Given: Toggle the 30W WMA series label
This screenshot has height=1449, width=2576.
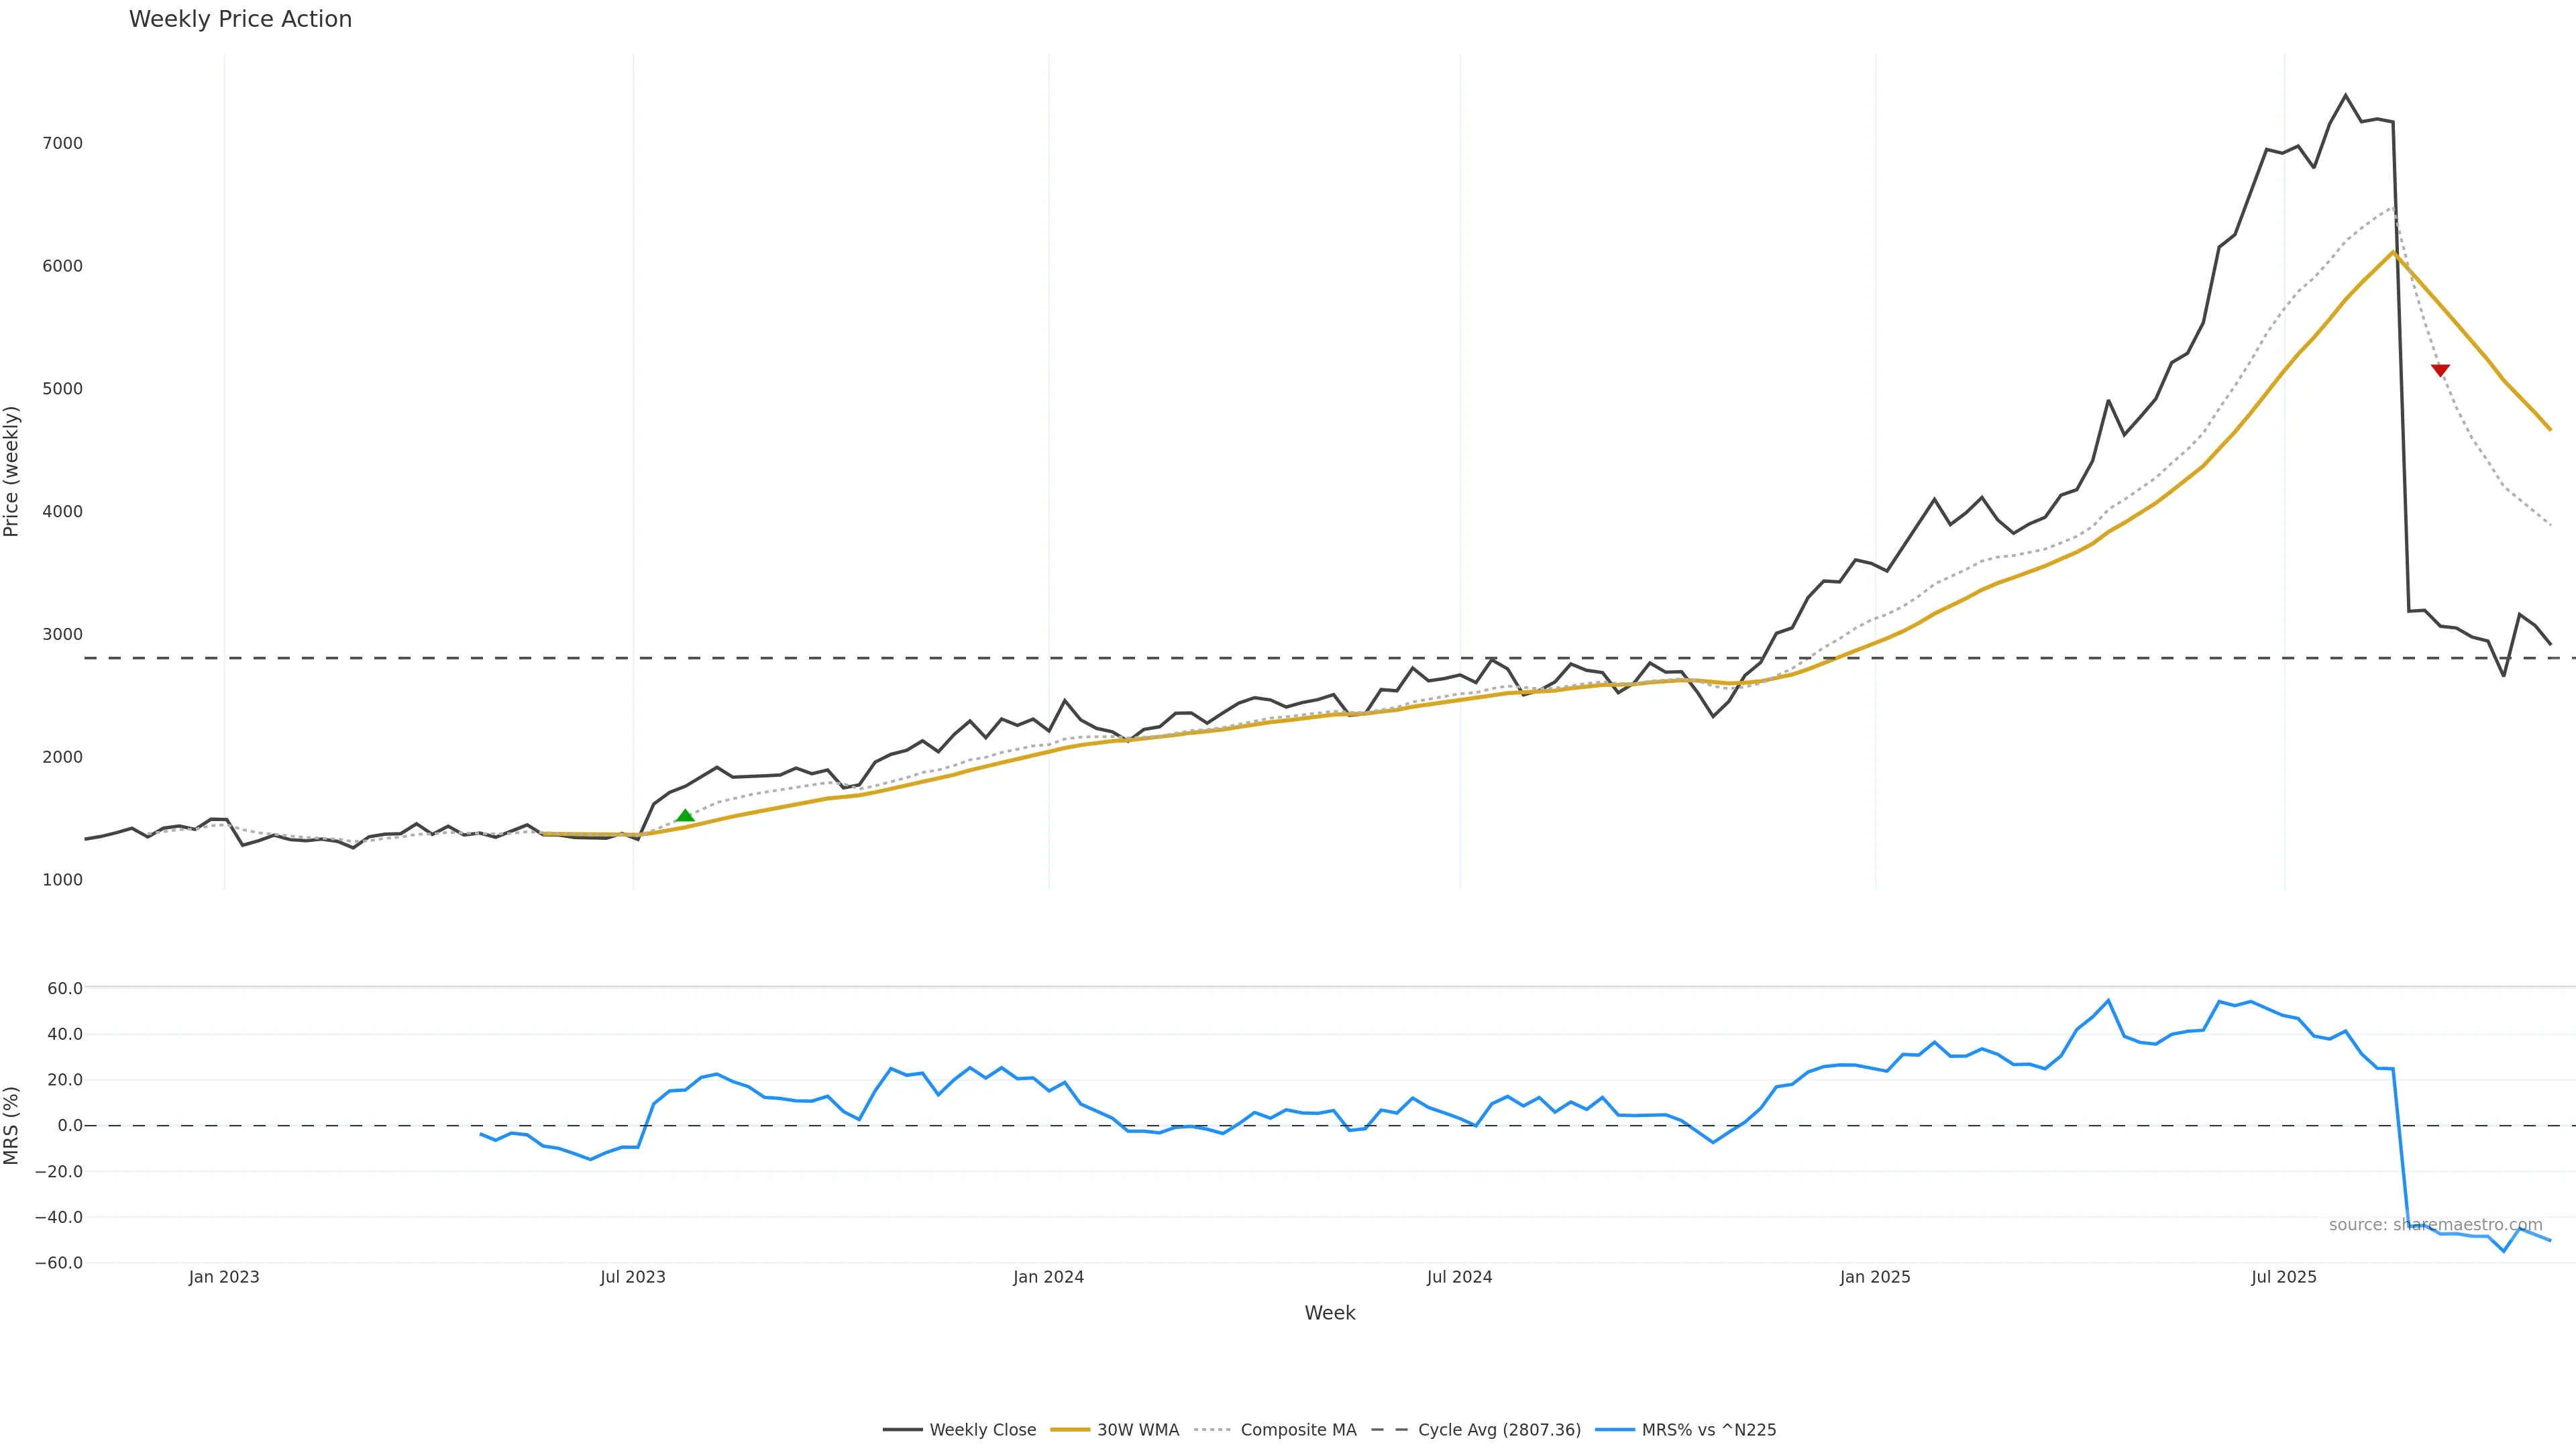Looking at the screenshot, I should click(1138, 1430).
